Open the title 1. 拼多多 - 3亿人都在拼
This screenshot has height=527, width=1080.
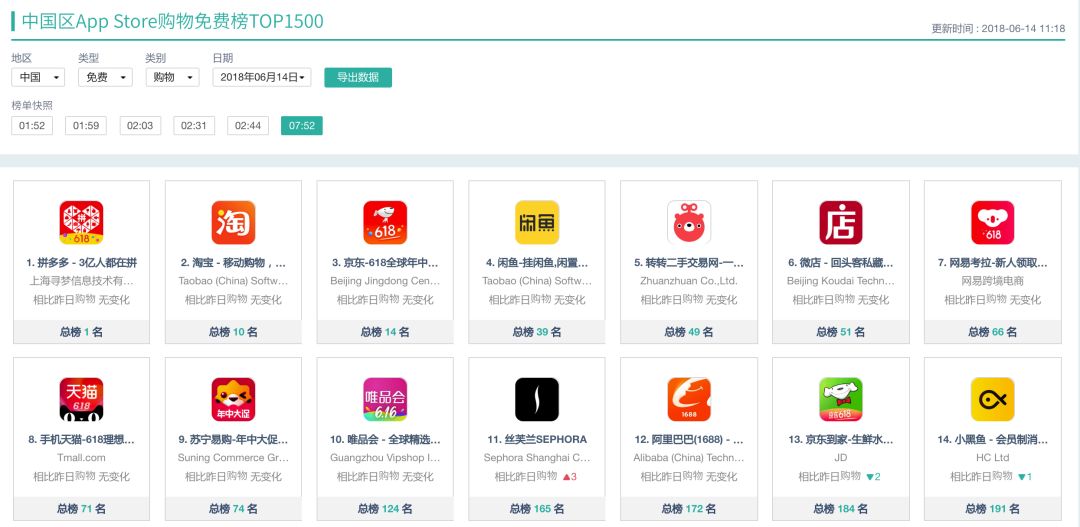click(81, 262)
